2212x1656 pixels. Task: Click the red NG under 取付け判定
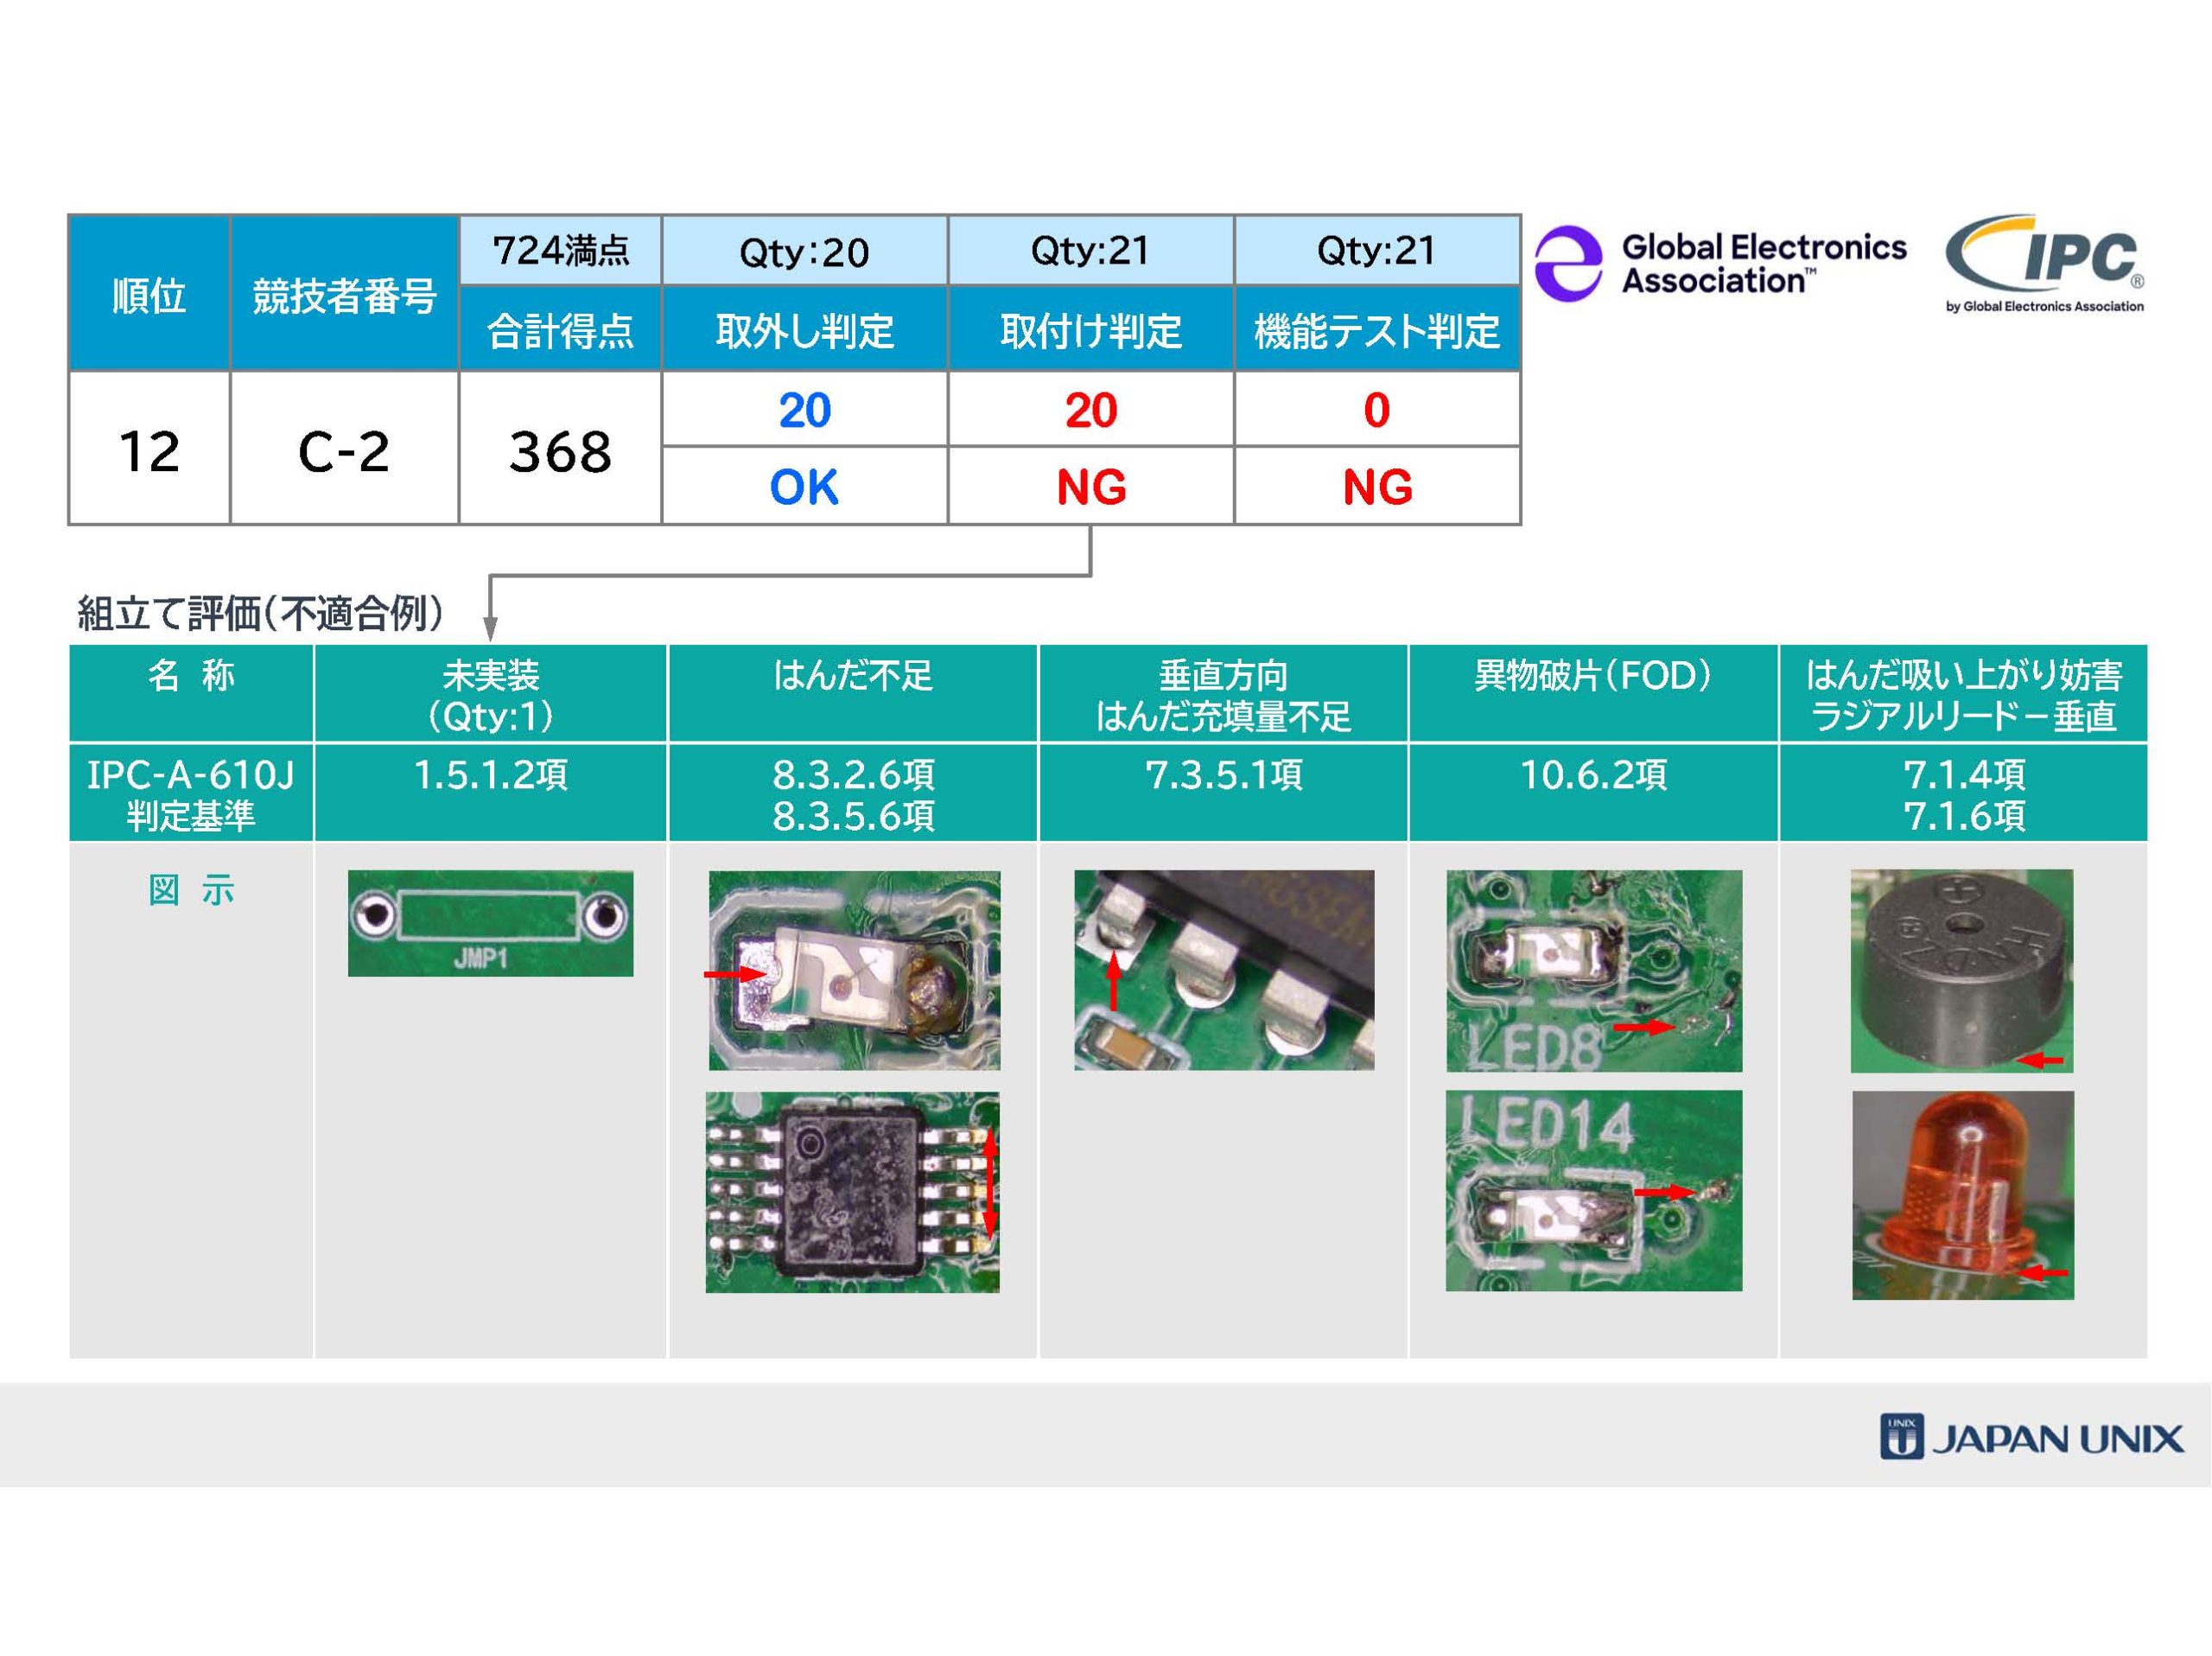tap(1090, 487)
